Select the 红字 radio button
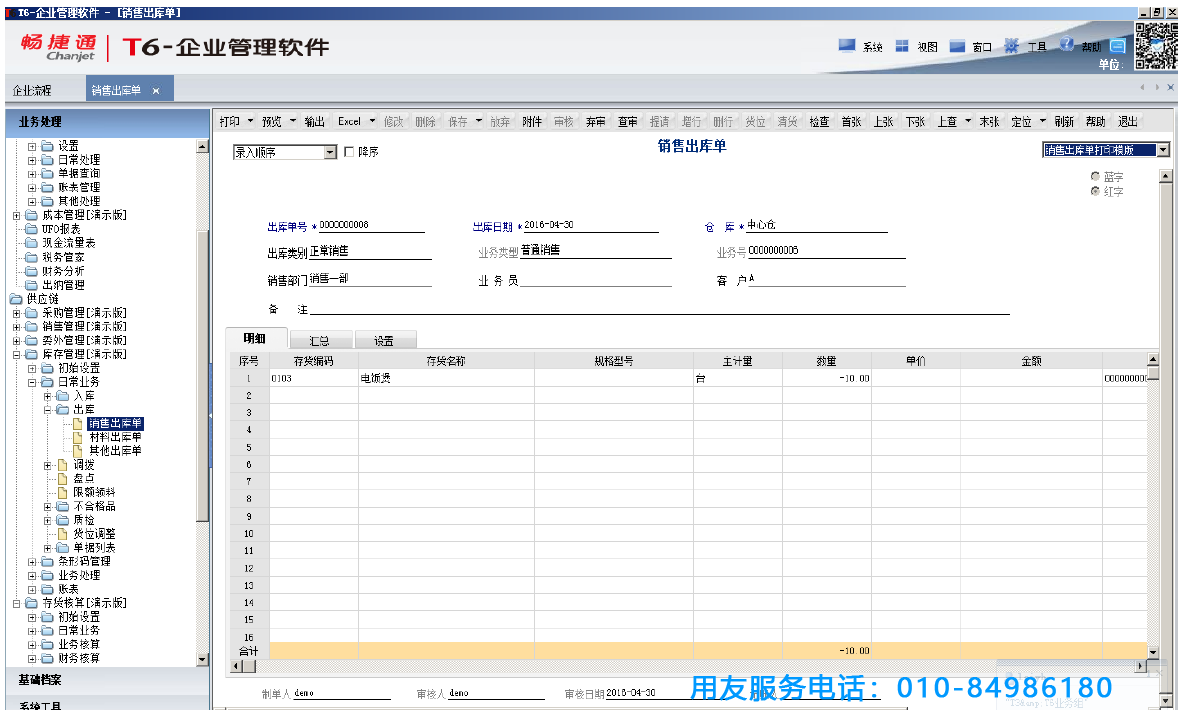The width and height of the screenshot is (1181, 710). pos(1095,191)
